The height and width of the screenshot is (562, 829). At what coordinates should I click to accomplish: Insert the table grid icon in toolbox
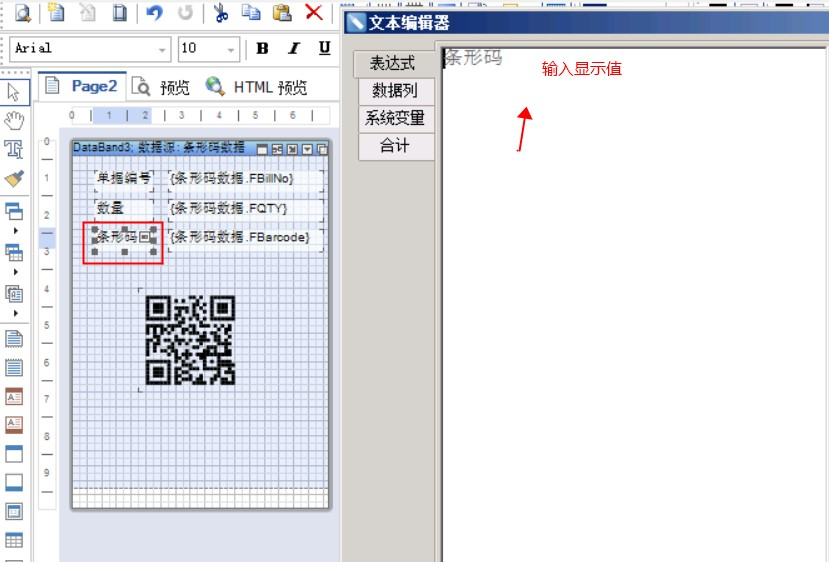(14, 540)
